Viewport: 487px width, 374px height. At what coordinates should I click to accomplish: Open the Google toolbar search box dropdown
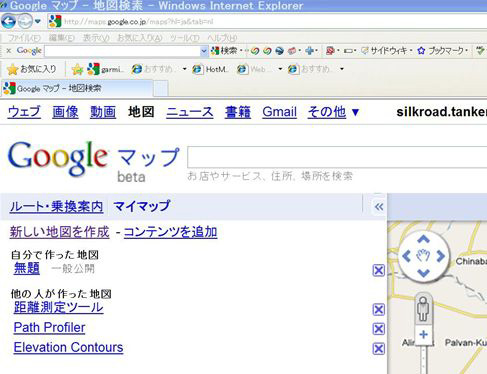click(204, 51)
